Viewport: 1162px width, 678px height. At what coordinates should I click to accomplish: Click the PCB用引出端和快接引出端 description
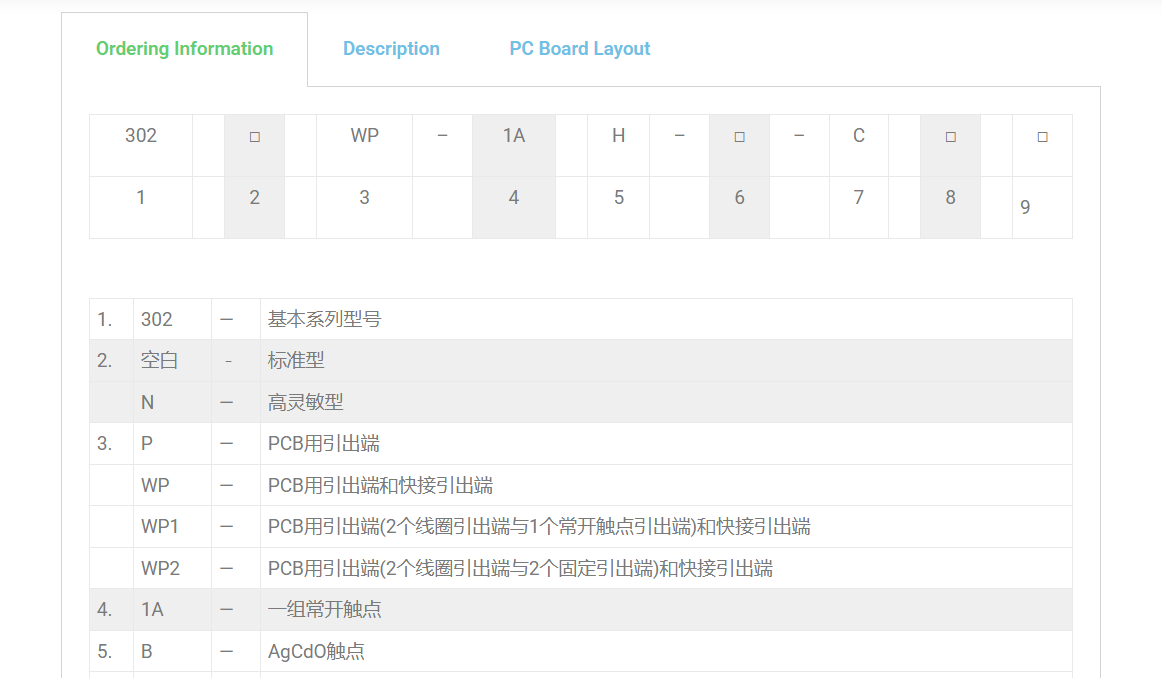pos(380,486)
